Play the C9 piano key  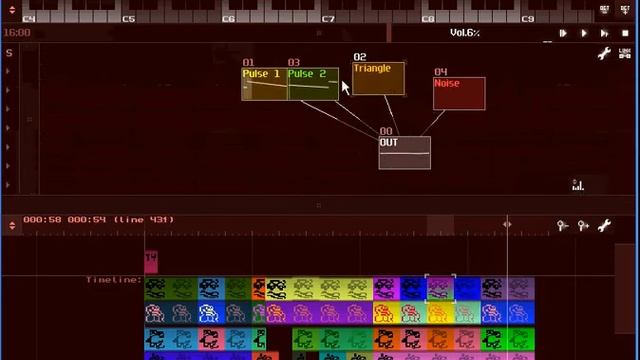pos(527,16)
